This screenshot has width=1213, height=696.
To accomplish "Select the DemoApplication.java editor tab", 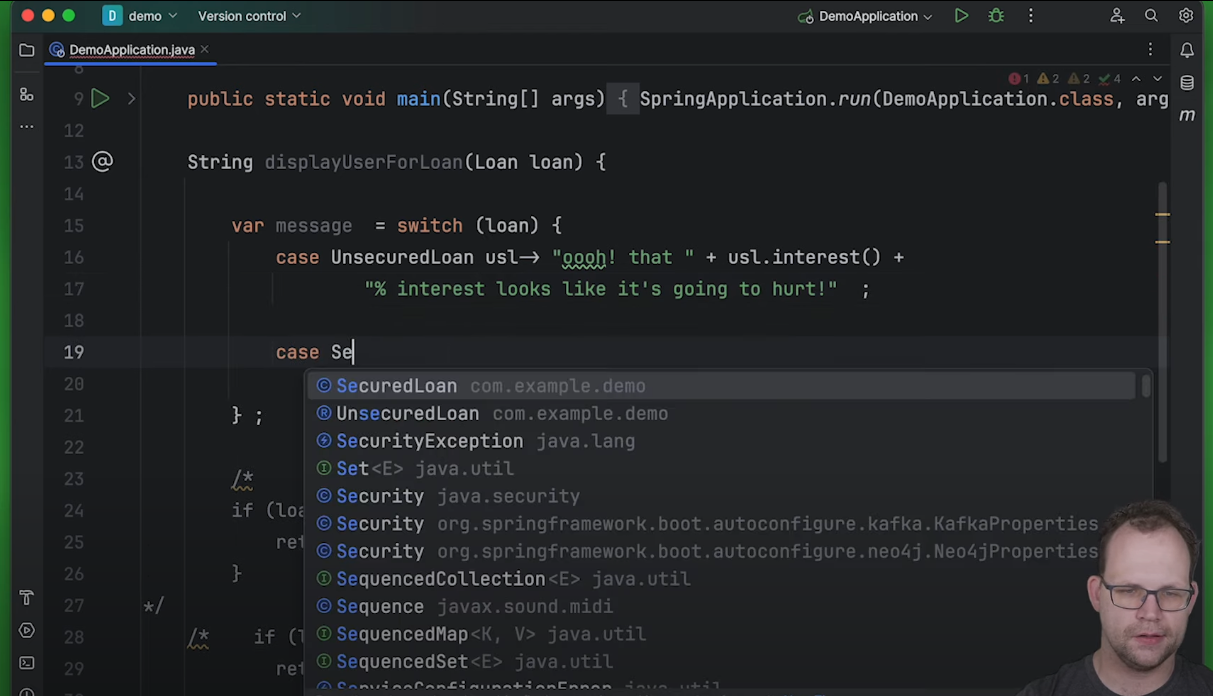I will (125, 49).
